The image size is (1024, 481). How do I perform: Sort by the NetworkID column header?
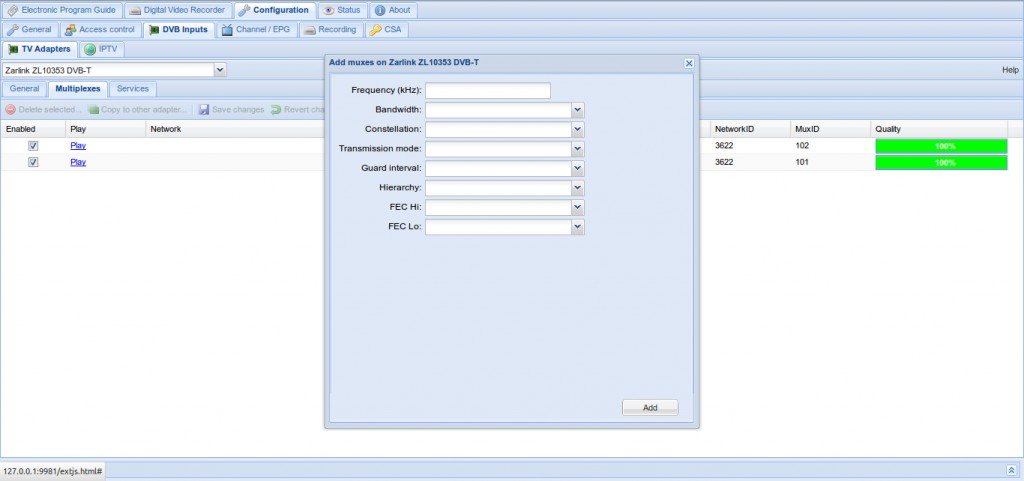tap(750, 129)
